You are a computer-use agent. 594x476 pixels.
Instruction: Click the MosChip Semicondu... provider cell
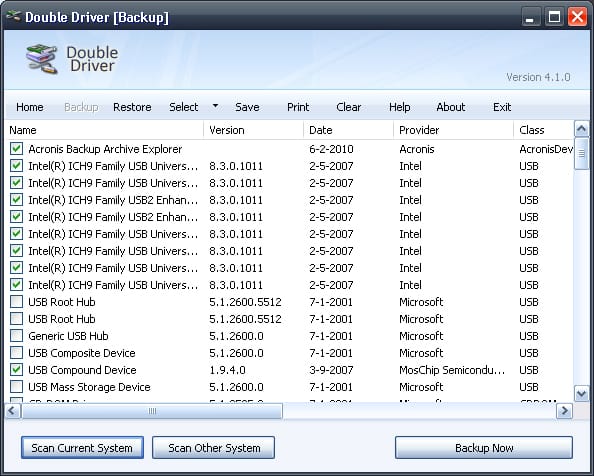coord(452,370)
